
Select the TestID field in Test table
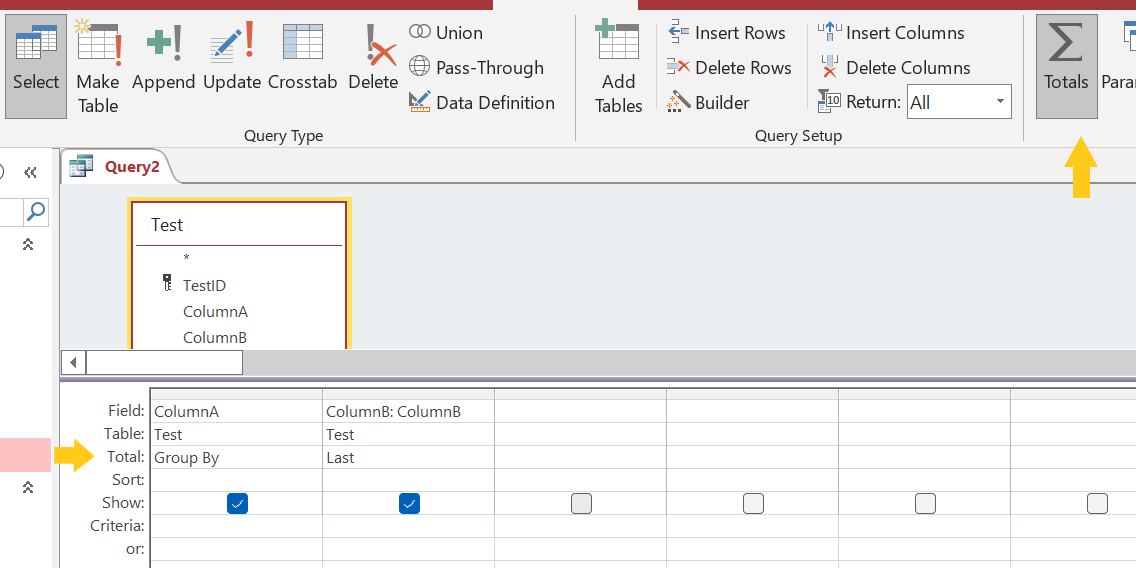tap(204, 285)
